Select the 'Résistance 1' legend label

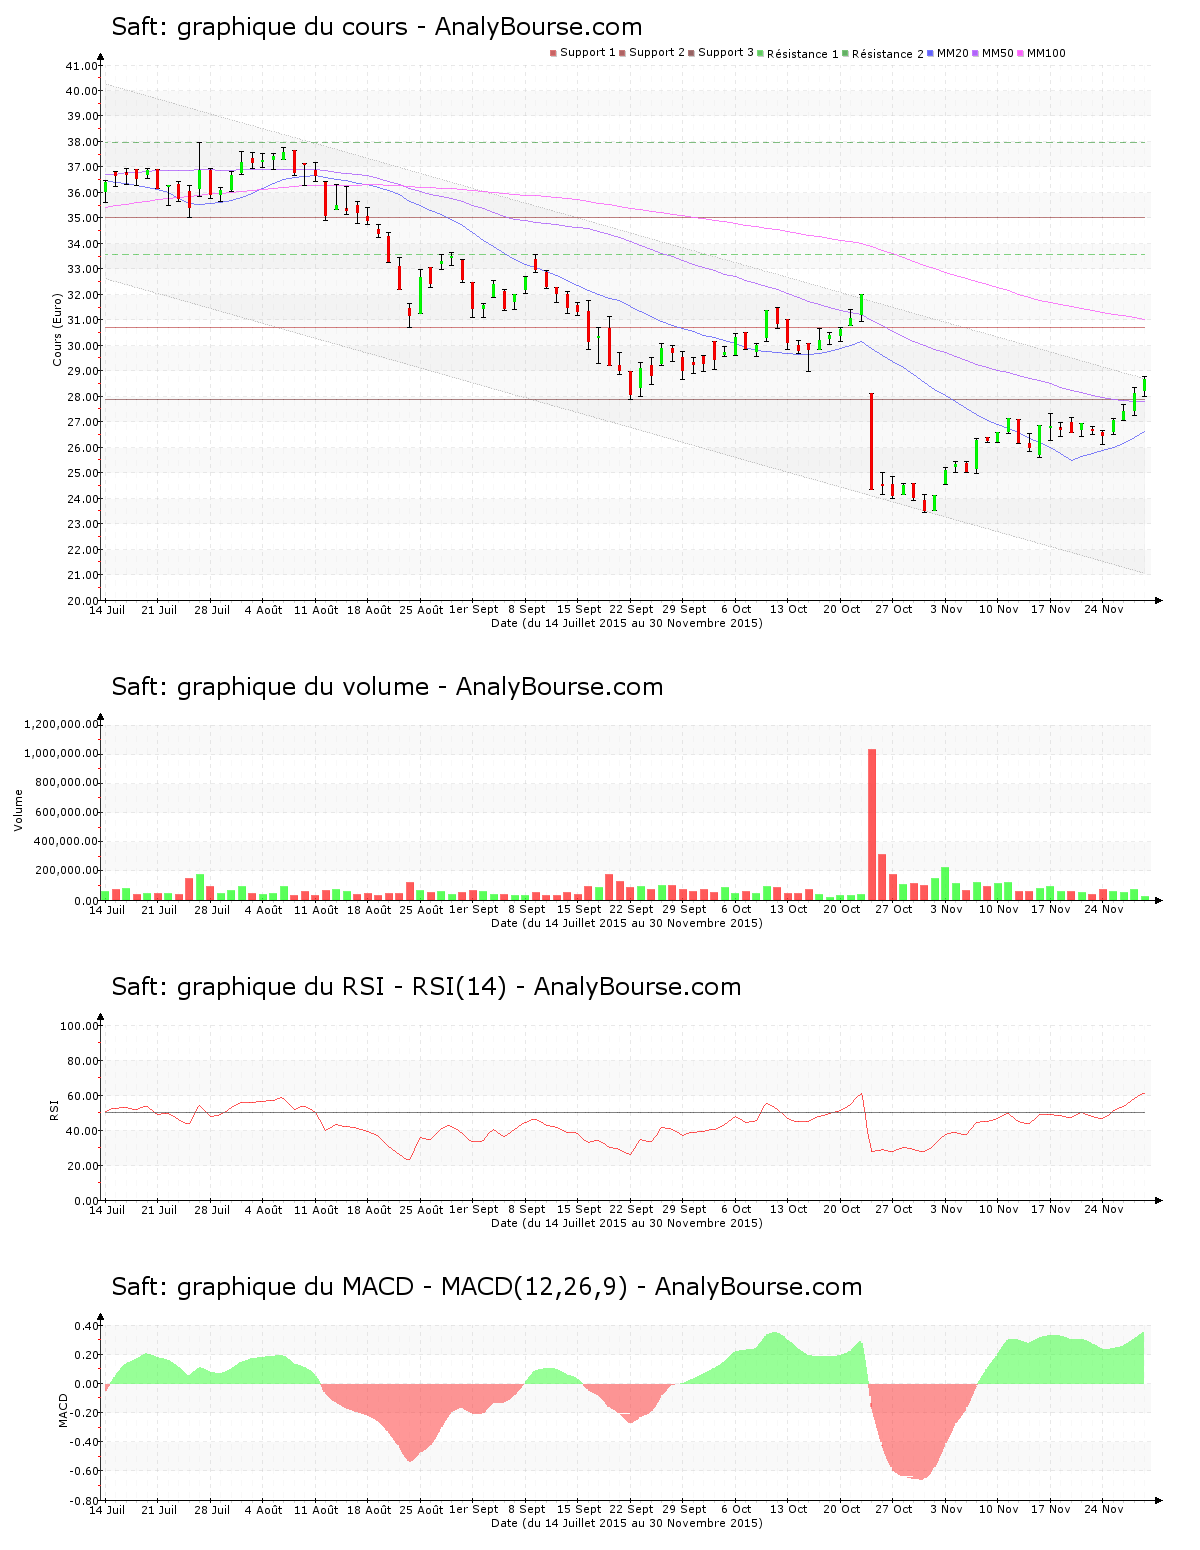point(803,54)
